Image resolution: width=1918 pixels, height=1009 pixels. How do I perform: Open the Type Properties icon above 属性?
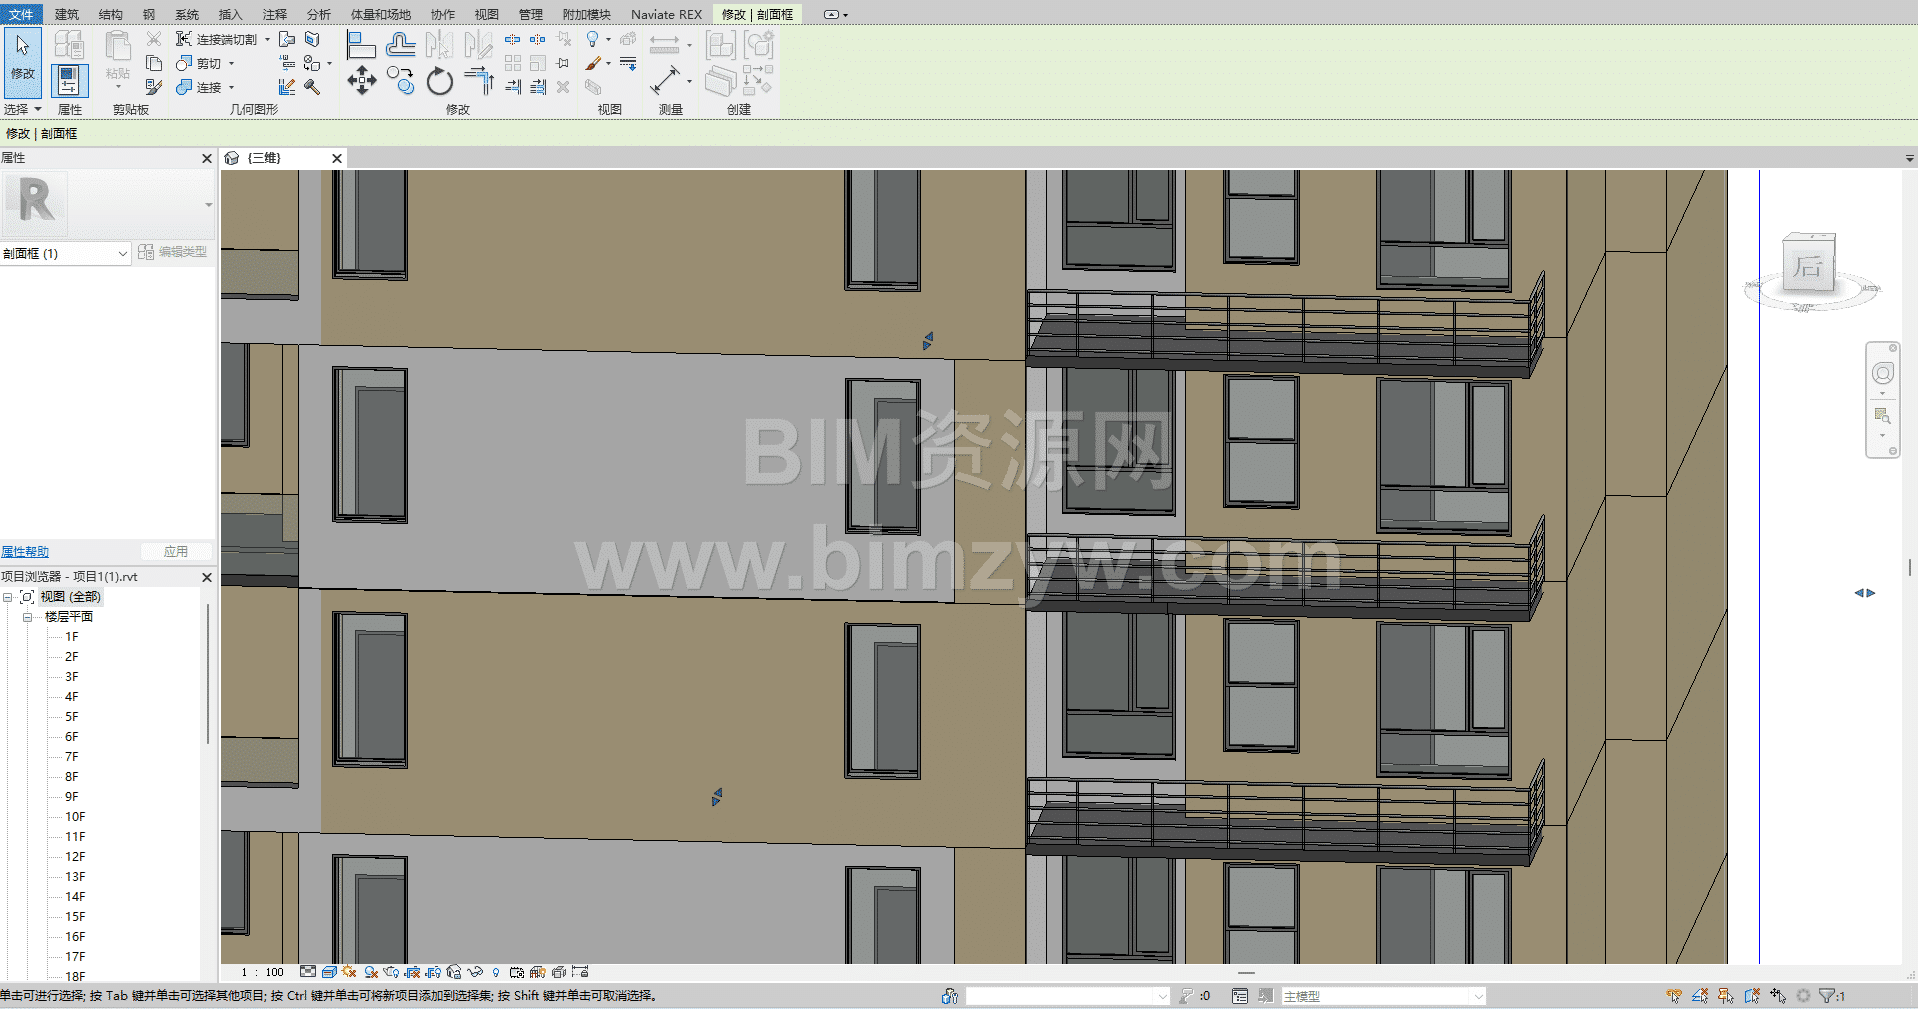69,44
